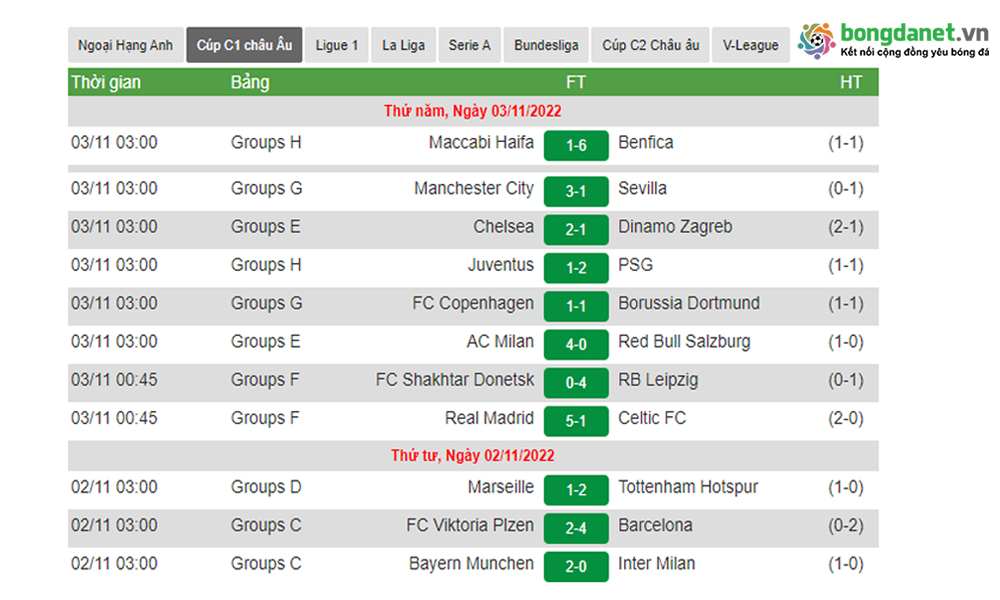The image size is (1000, 600).
Task: Open the 3-1 Manchester City score button
Action: point(576,192)
